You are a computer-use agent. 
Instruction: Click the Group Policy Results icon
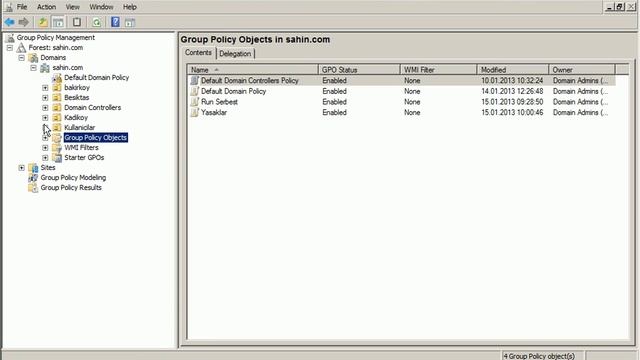coord(33,188)
